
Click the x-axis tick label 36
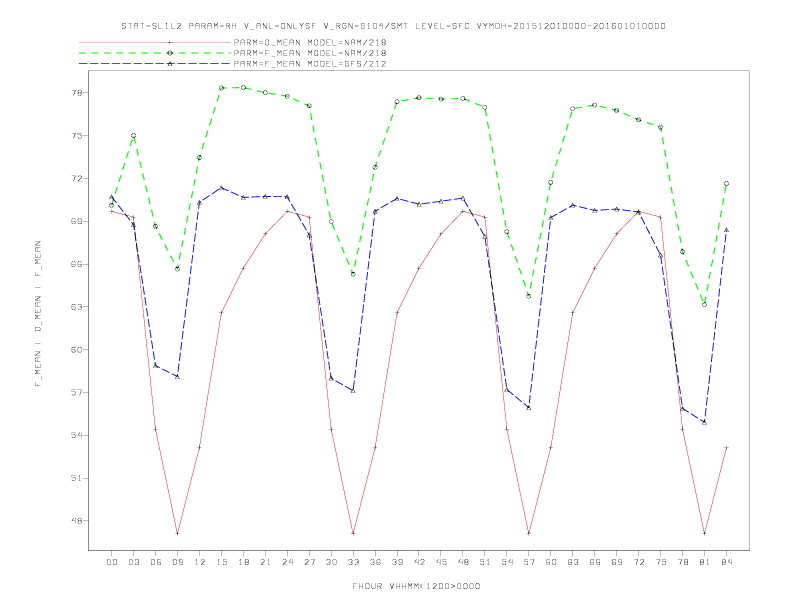[375, 562]
